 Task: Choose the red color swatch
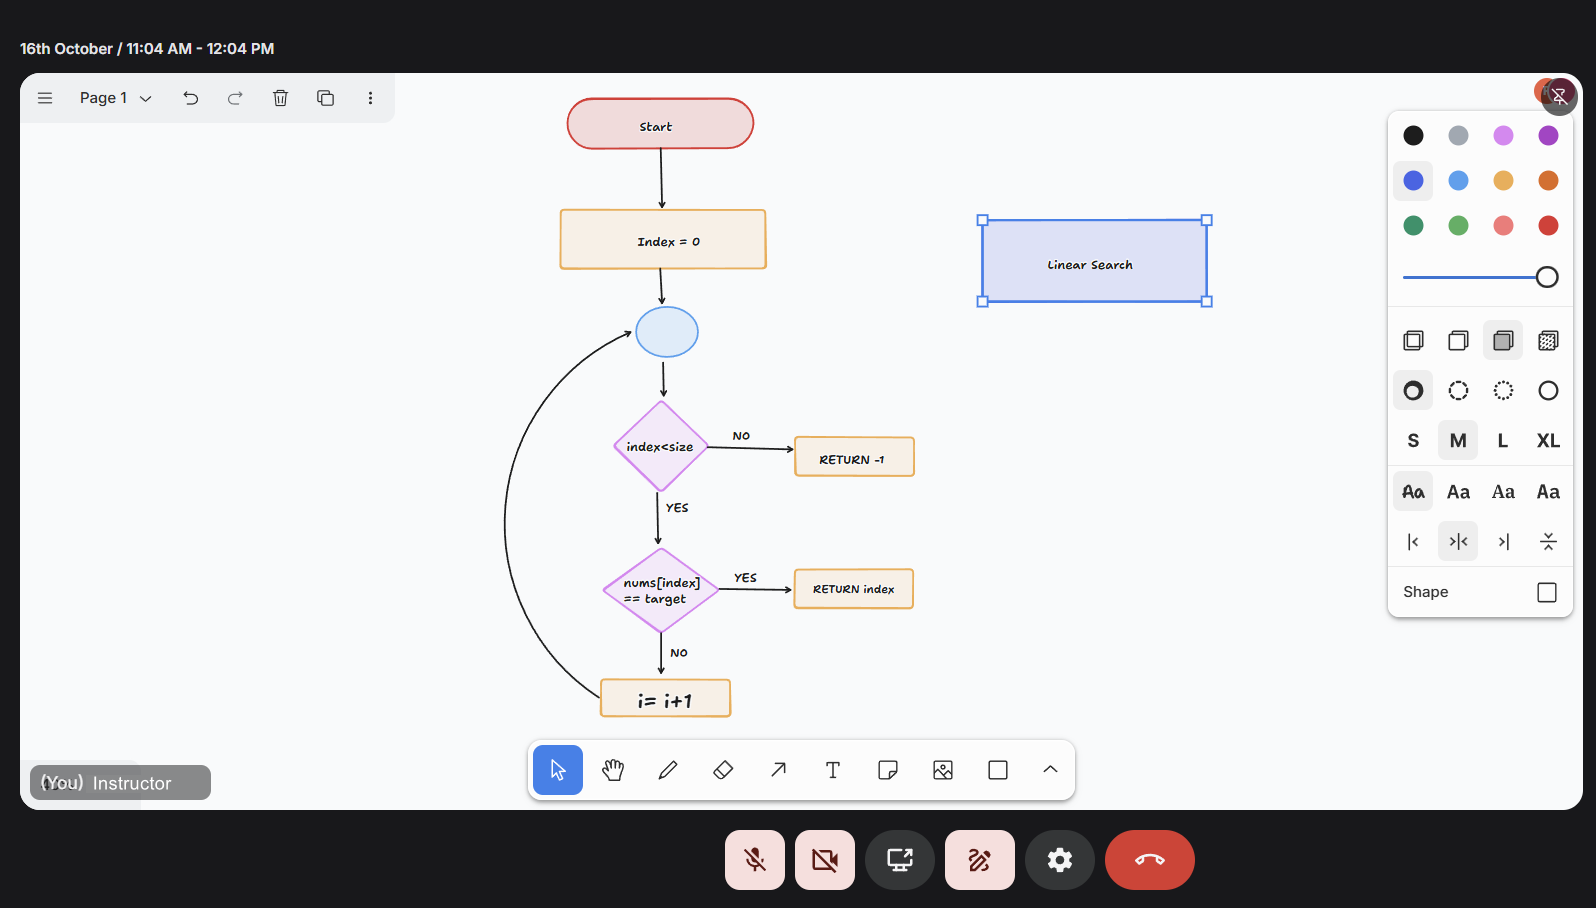click(x=1548, y=226)
